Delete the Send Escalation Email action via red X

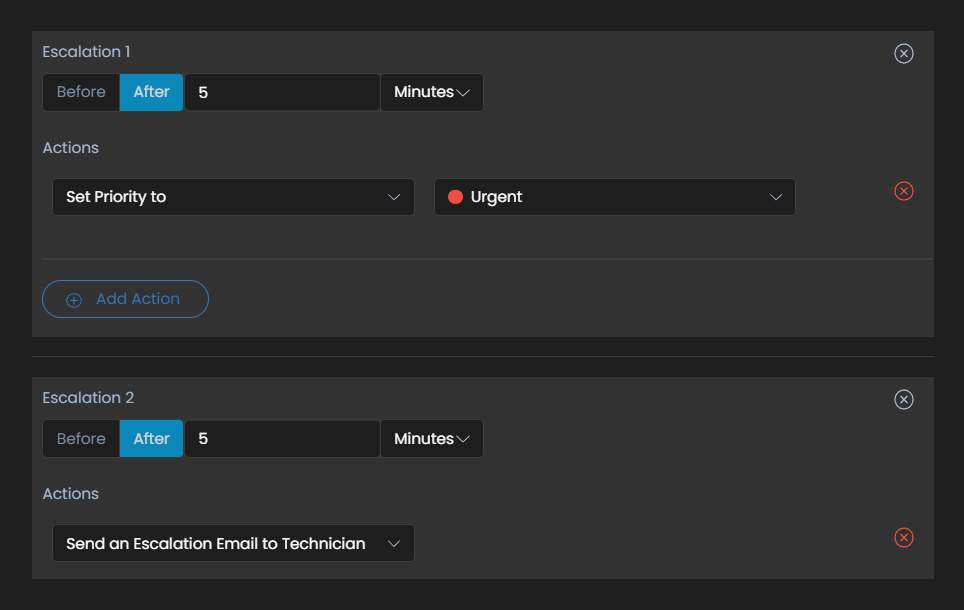point(903,538)
